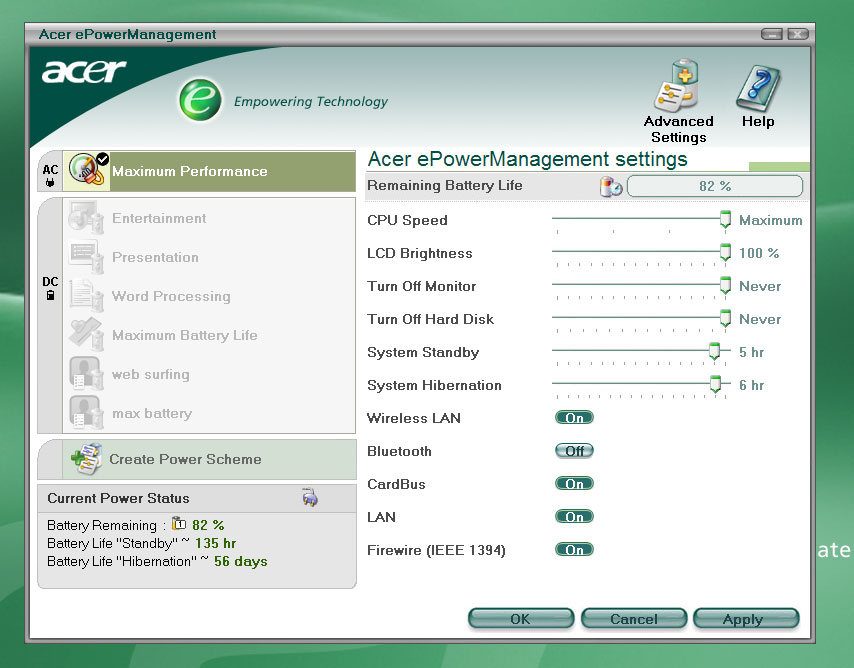Click the Presentation scheme icon
The width and height of the screenshot is (854, 668).
click(x=86, y=257)
